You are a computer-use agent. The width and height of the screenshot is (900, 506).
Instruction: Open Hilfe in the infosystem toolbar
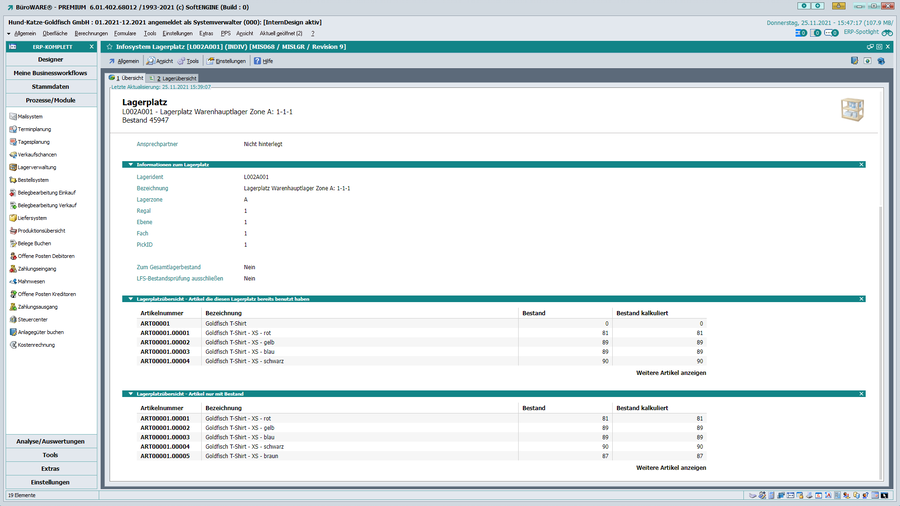(262, 61)
